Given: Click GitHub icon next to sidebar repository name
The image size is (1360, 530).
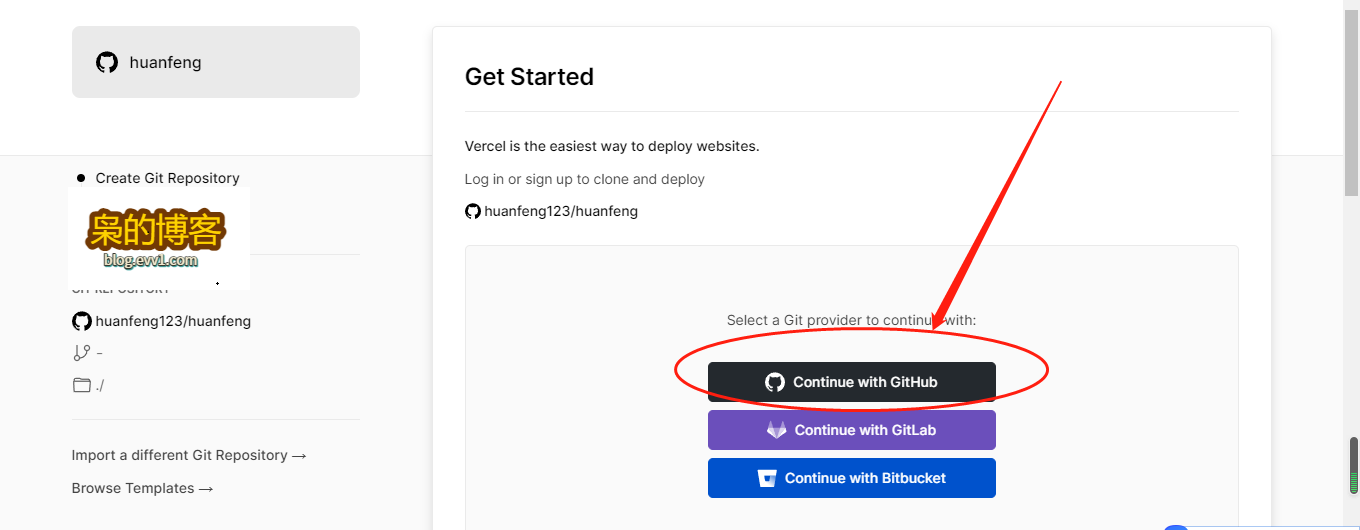Looking at the screenshot, I should point(82,321).
